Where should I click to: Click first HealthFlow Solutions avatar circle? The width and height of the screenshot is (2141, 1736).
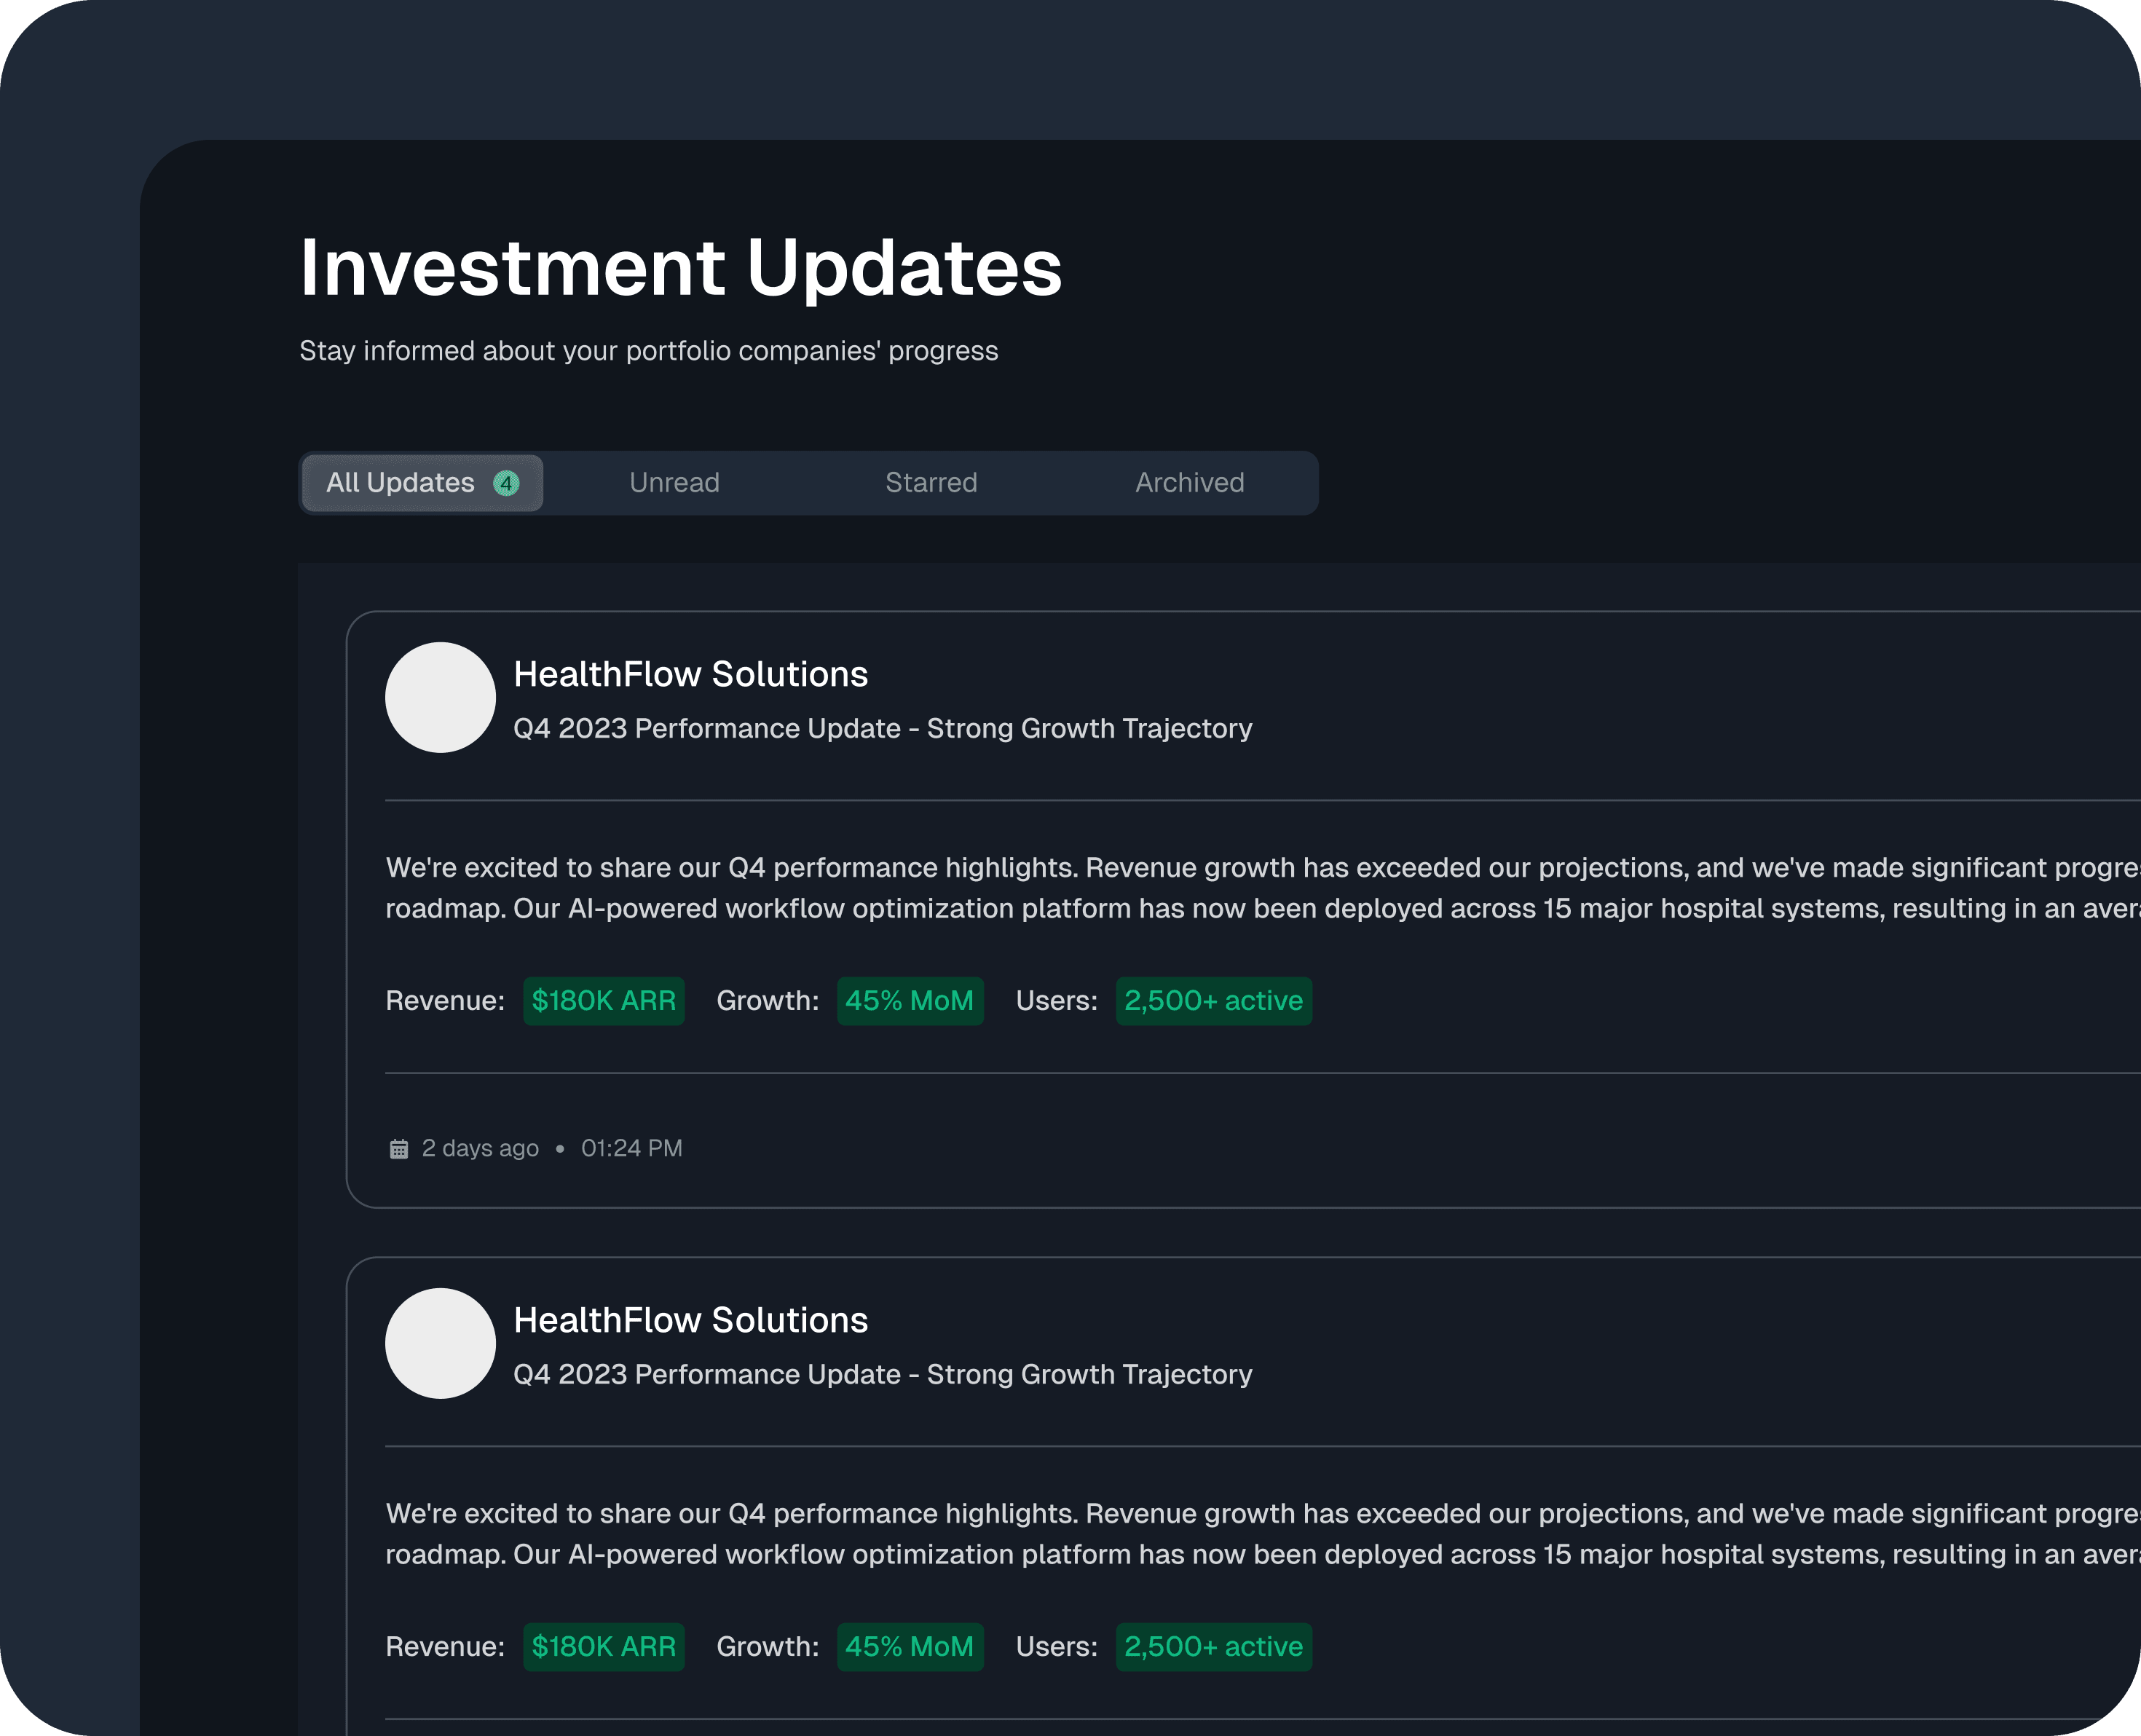[440, 697]
